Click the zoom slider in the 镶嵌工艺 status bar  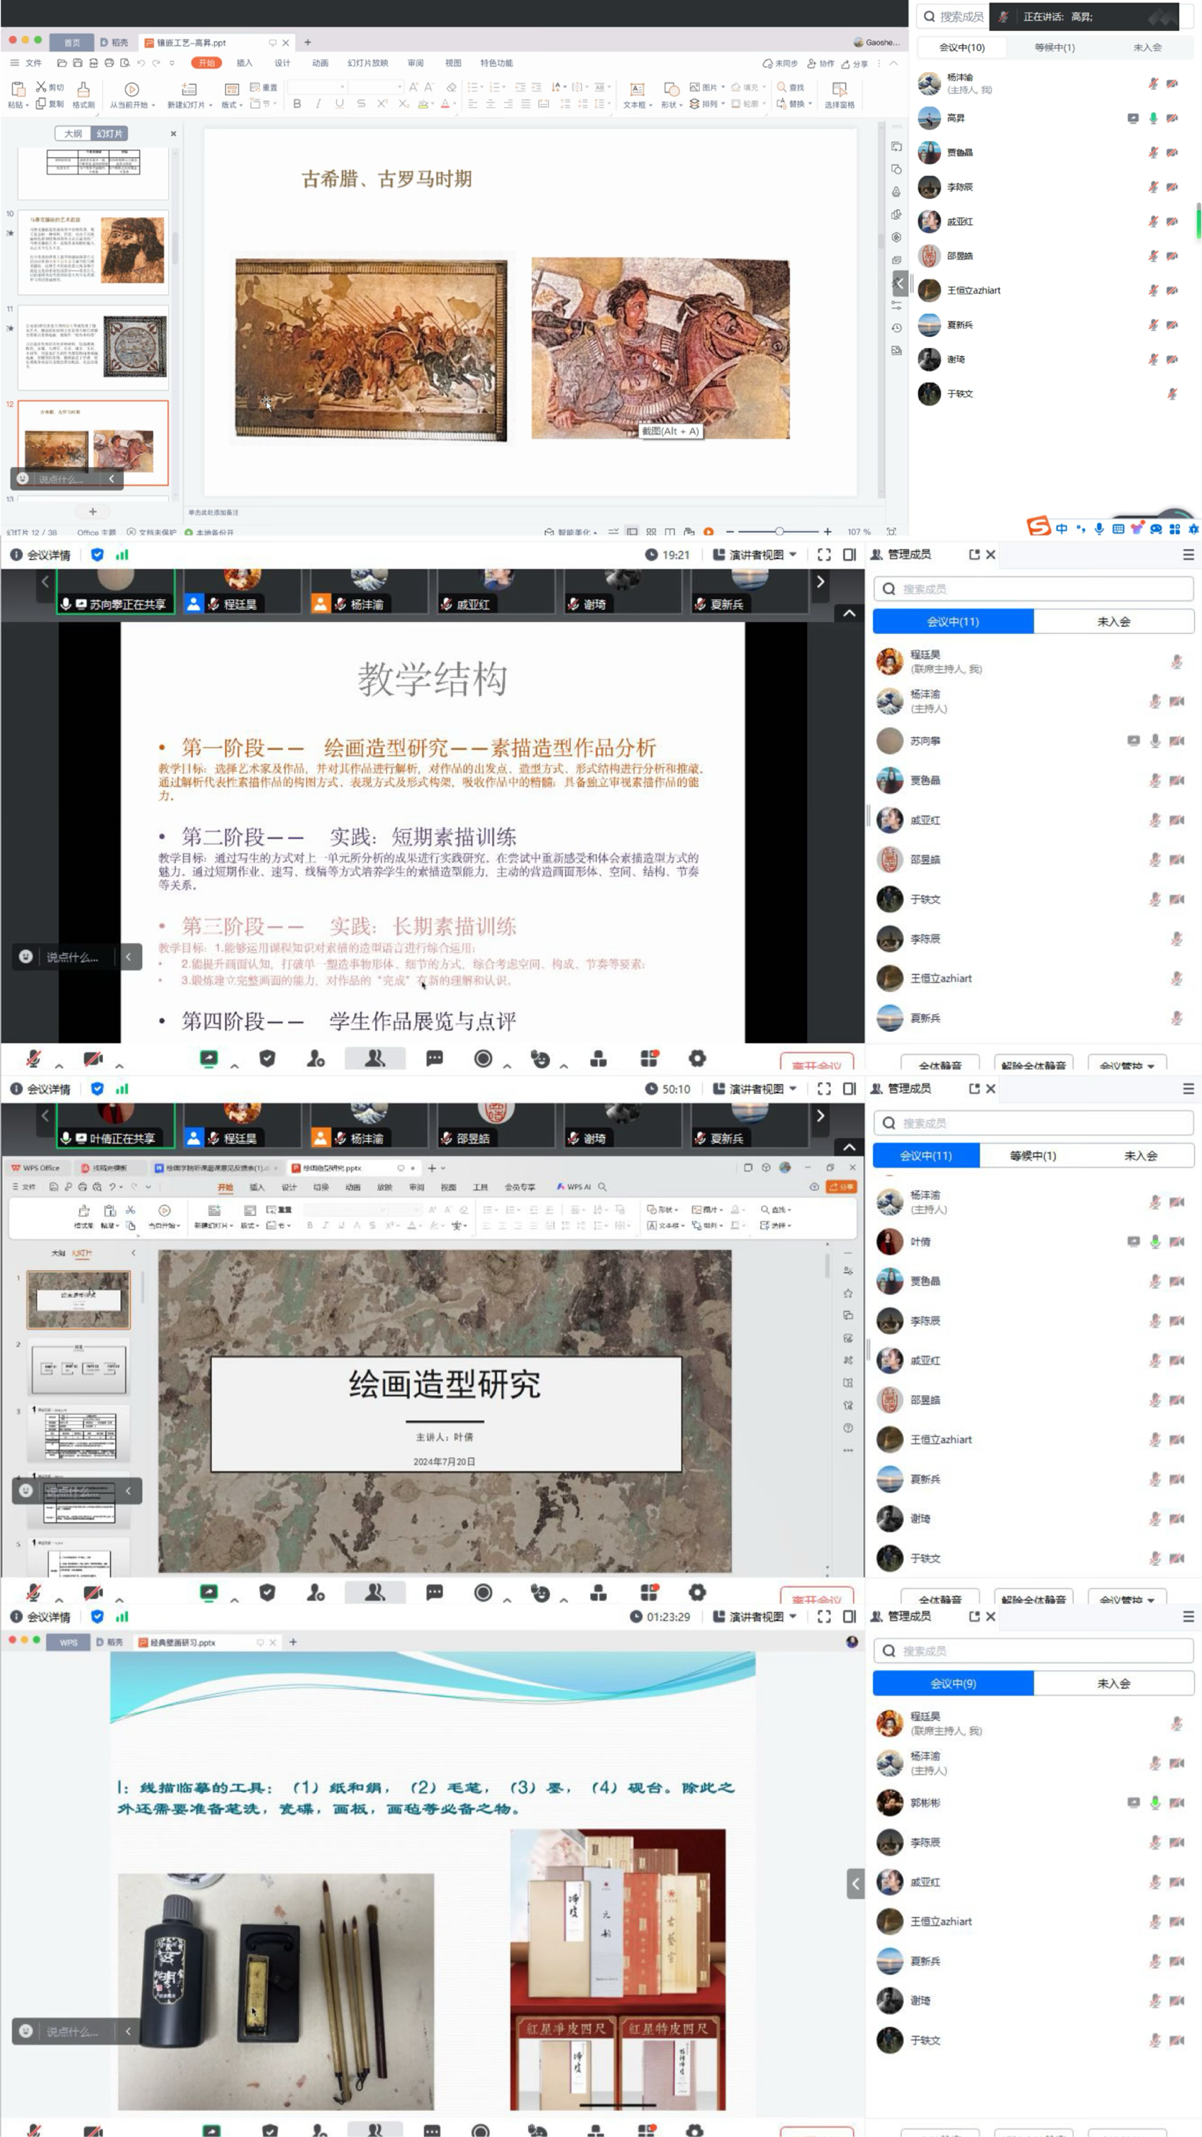tap(779, 531)
